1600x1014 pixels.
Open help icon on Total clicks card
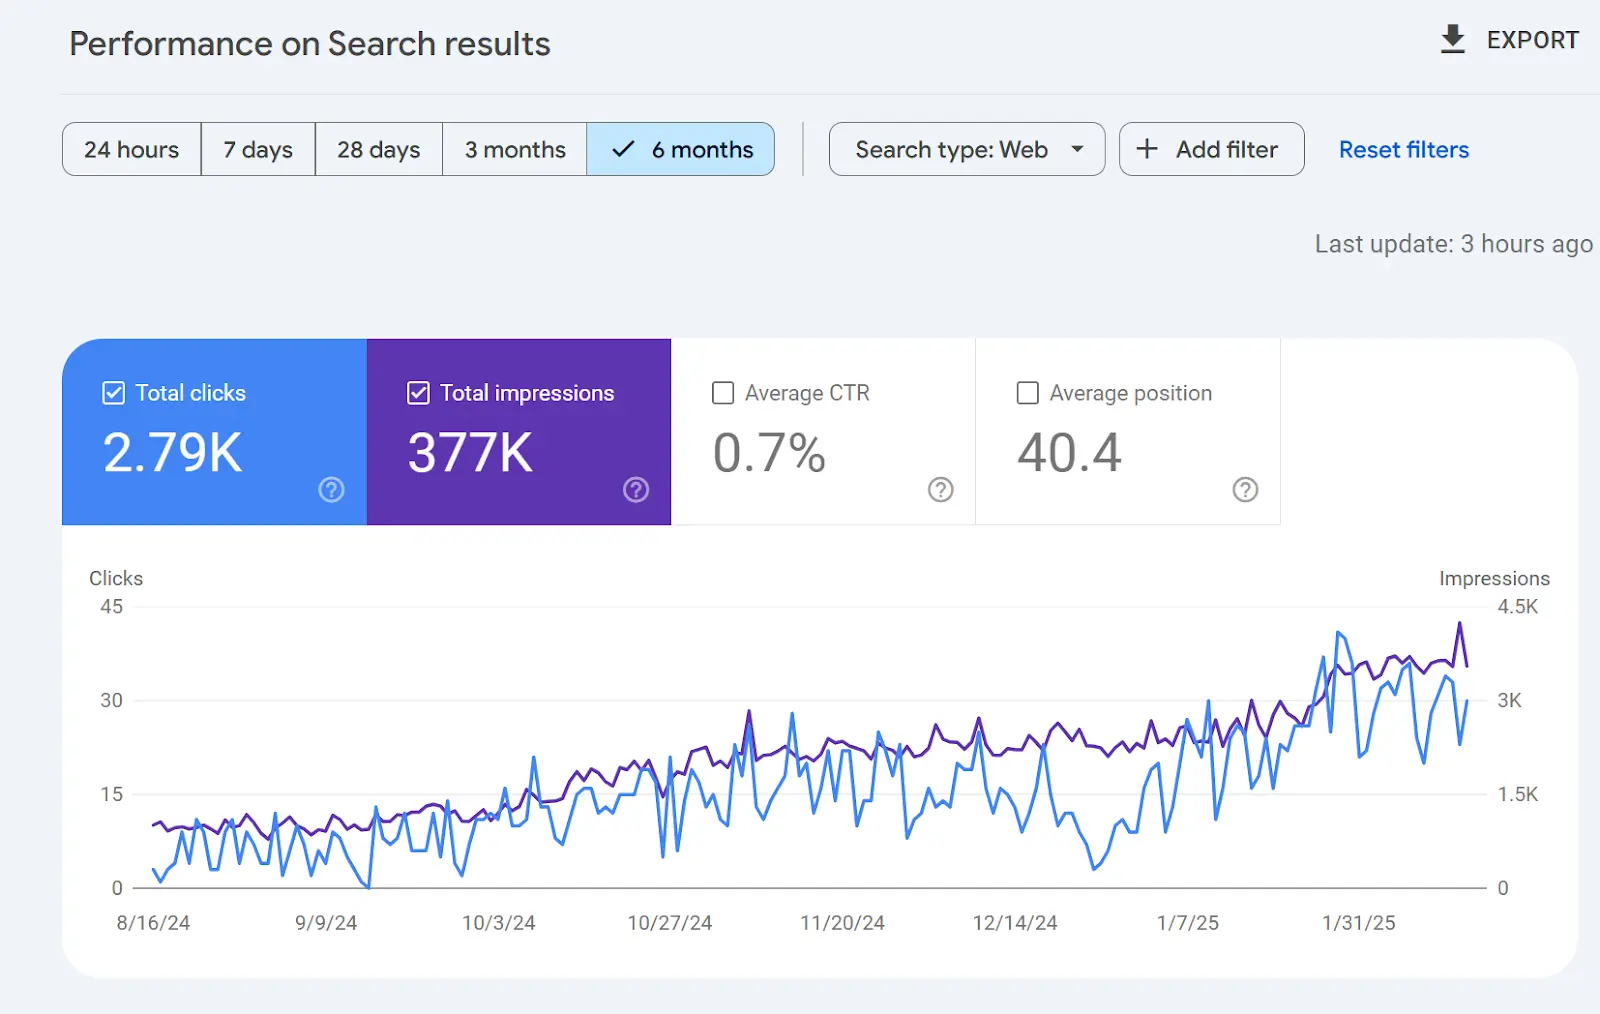click(x=331, y=489)
